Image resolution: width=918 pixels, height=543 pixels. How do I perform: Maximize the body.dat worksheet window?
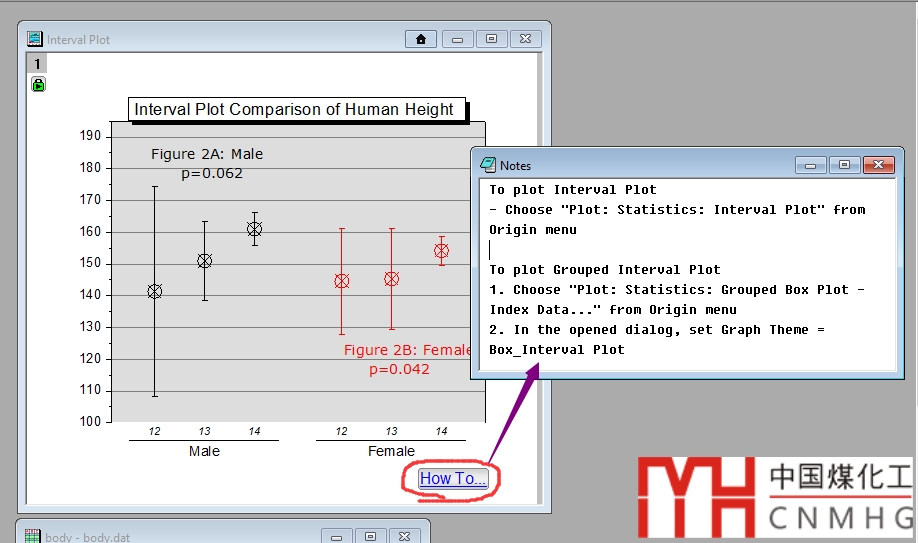point(370,536)
